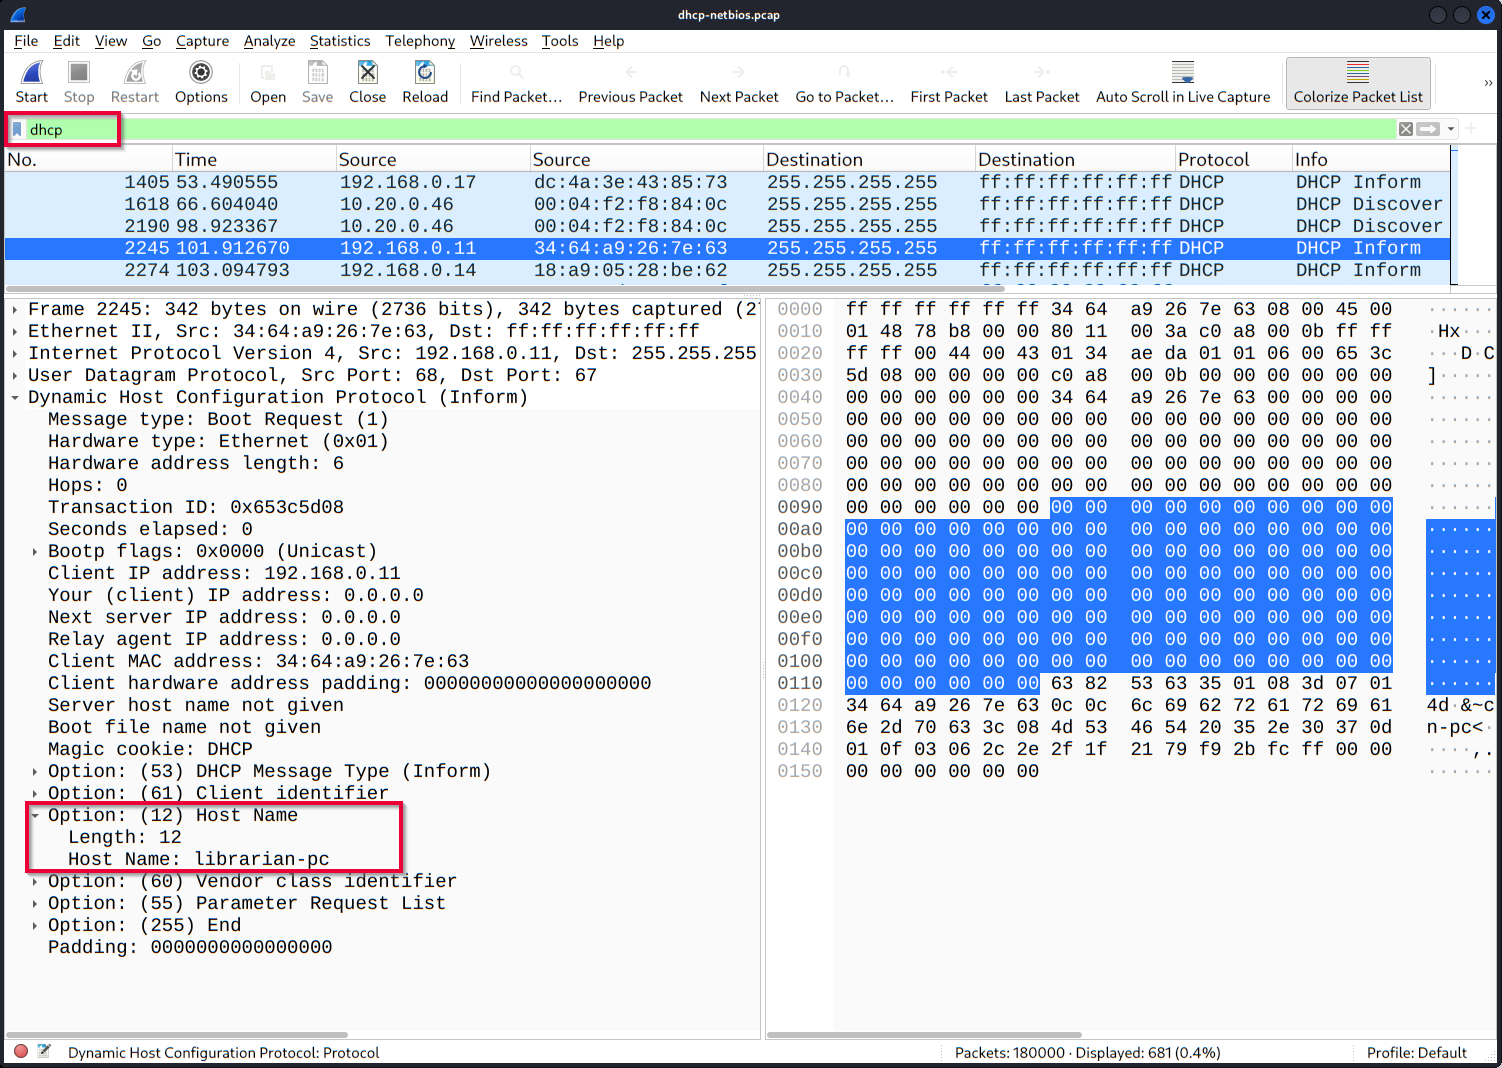Screen dimensions: 1502x1068
Task: Open the Help menu
Action: [608, 41]
